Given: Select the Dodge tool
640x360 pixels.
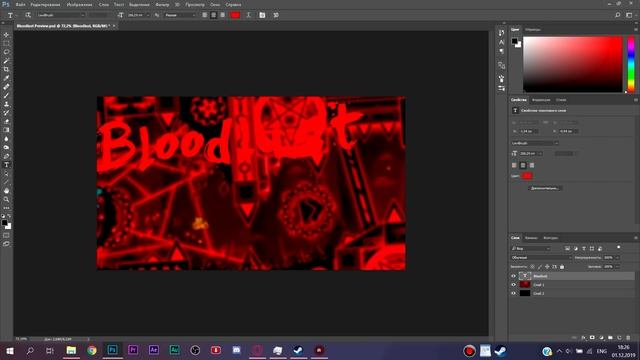Looking at the screenshot, I should 6,147.
